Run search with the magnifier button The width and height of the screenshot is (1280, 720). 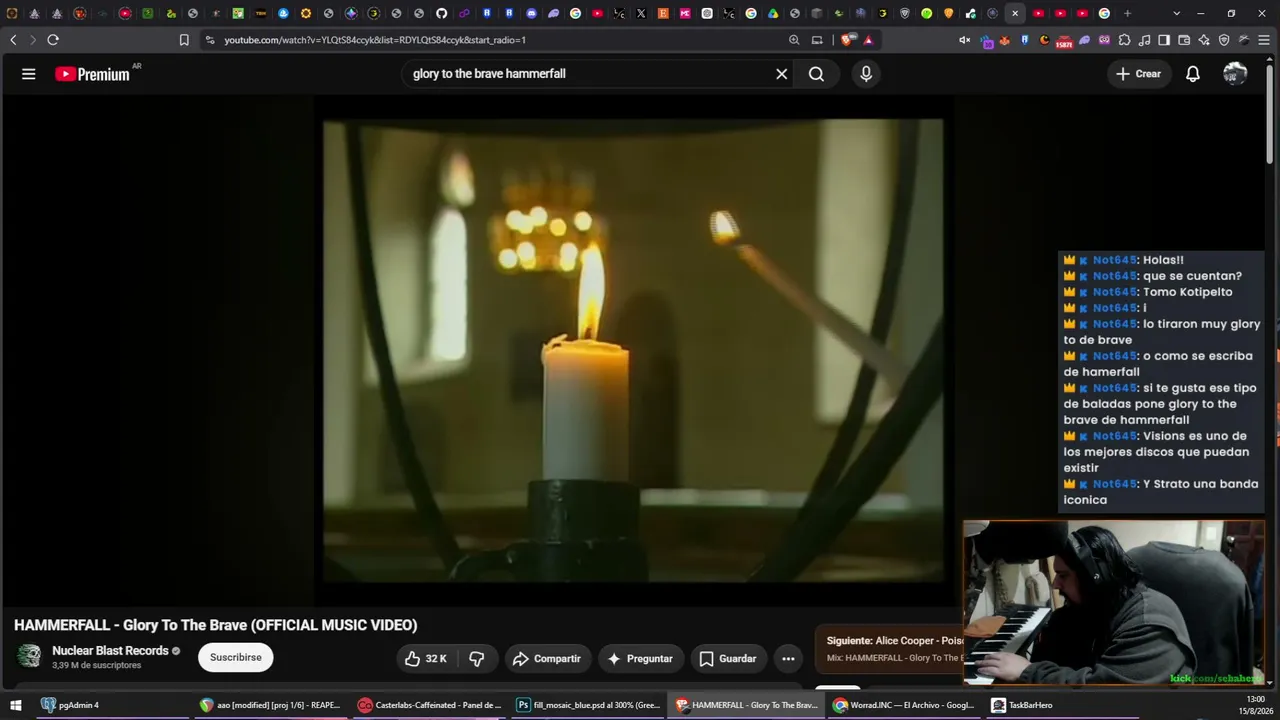point(817,74)
